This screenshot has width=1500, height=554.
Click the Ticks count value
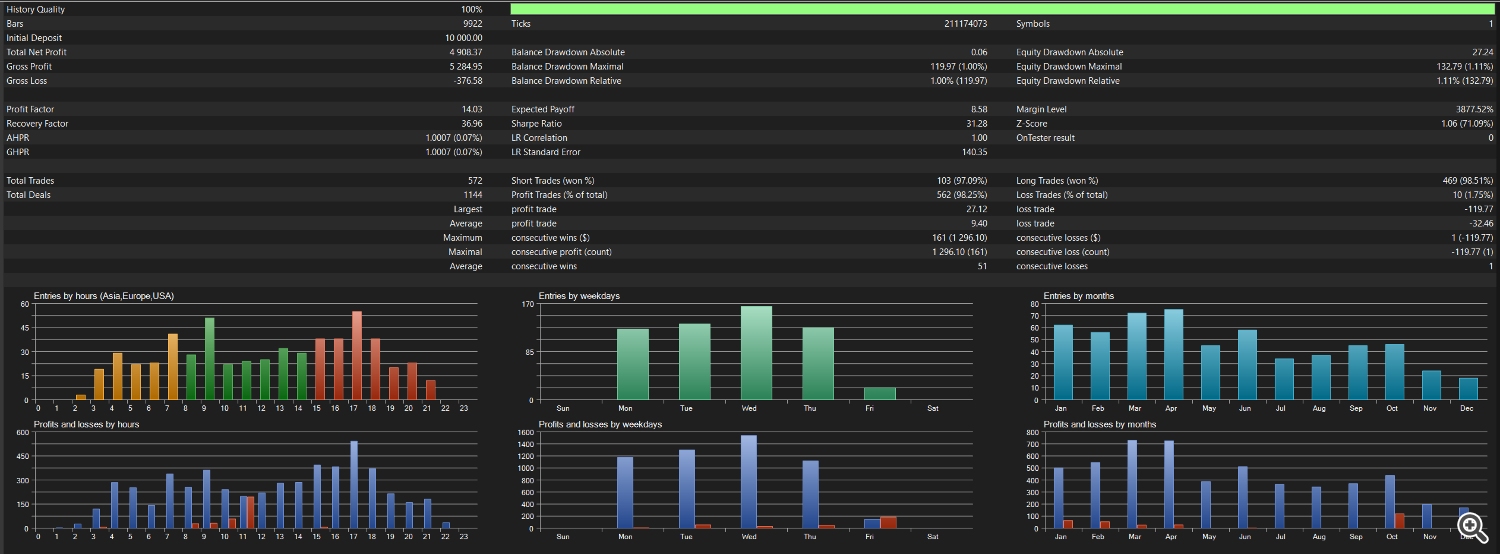tap(965, 23)
